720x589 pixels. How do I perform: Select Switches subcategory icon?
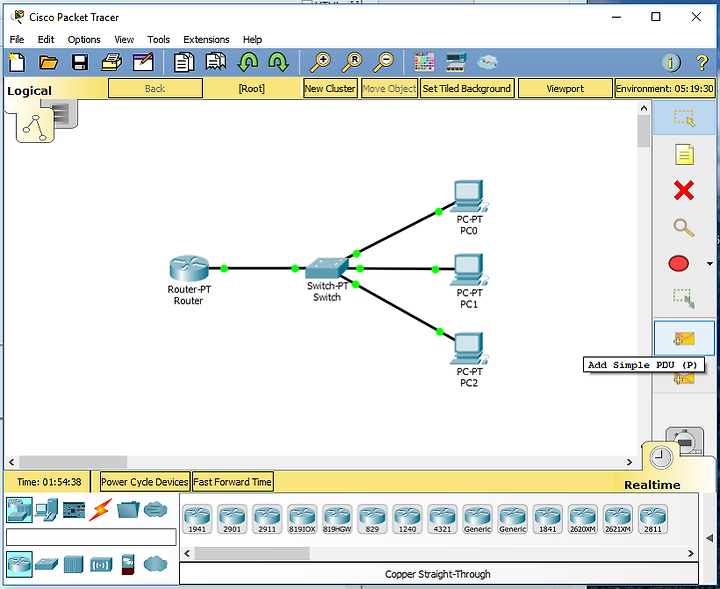[46, 564]
